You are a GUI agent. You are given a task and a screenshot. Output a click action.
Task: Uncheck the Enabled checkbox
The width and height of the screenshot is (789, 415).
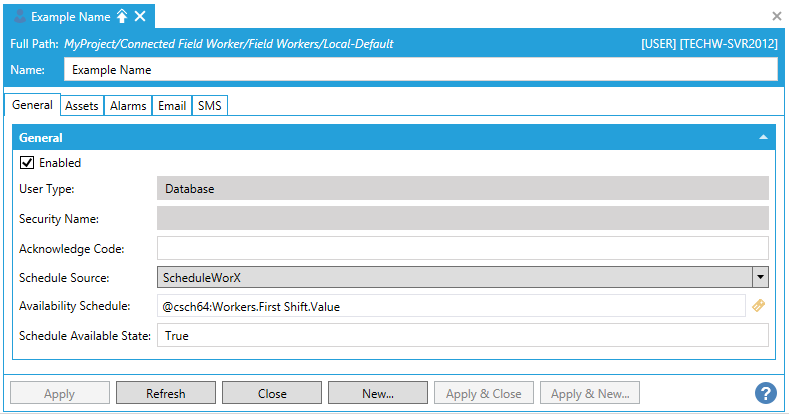pos(27,163)
